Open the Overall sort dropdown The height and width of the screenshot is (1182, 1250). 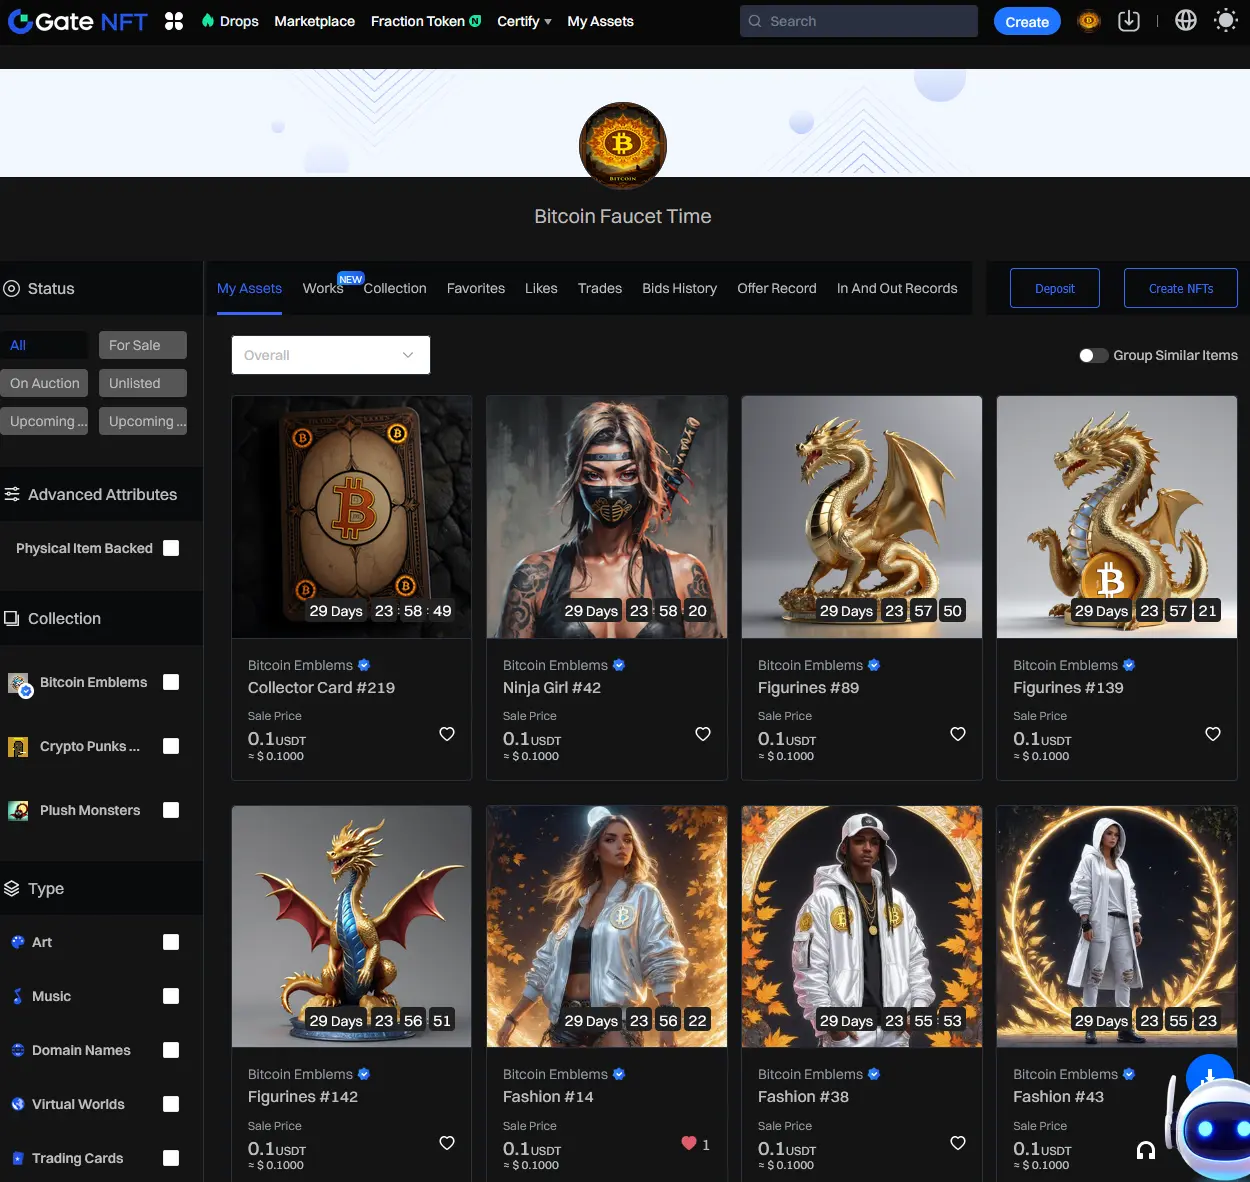pos(331,355)
